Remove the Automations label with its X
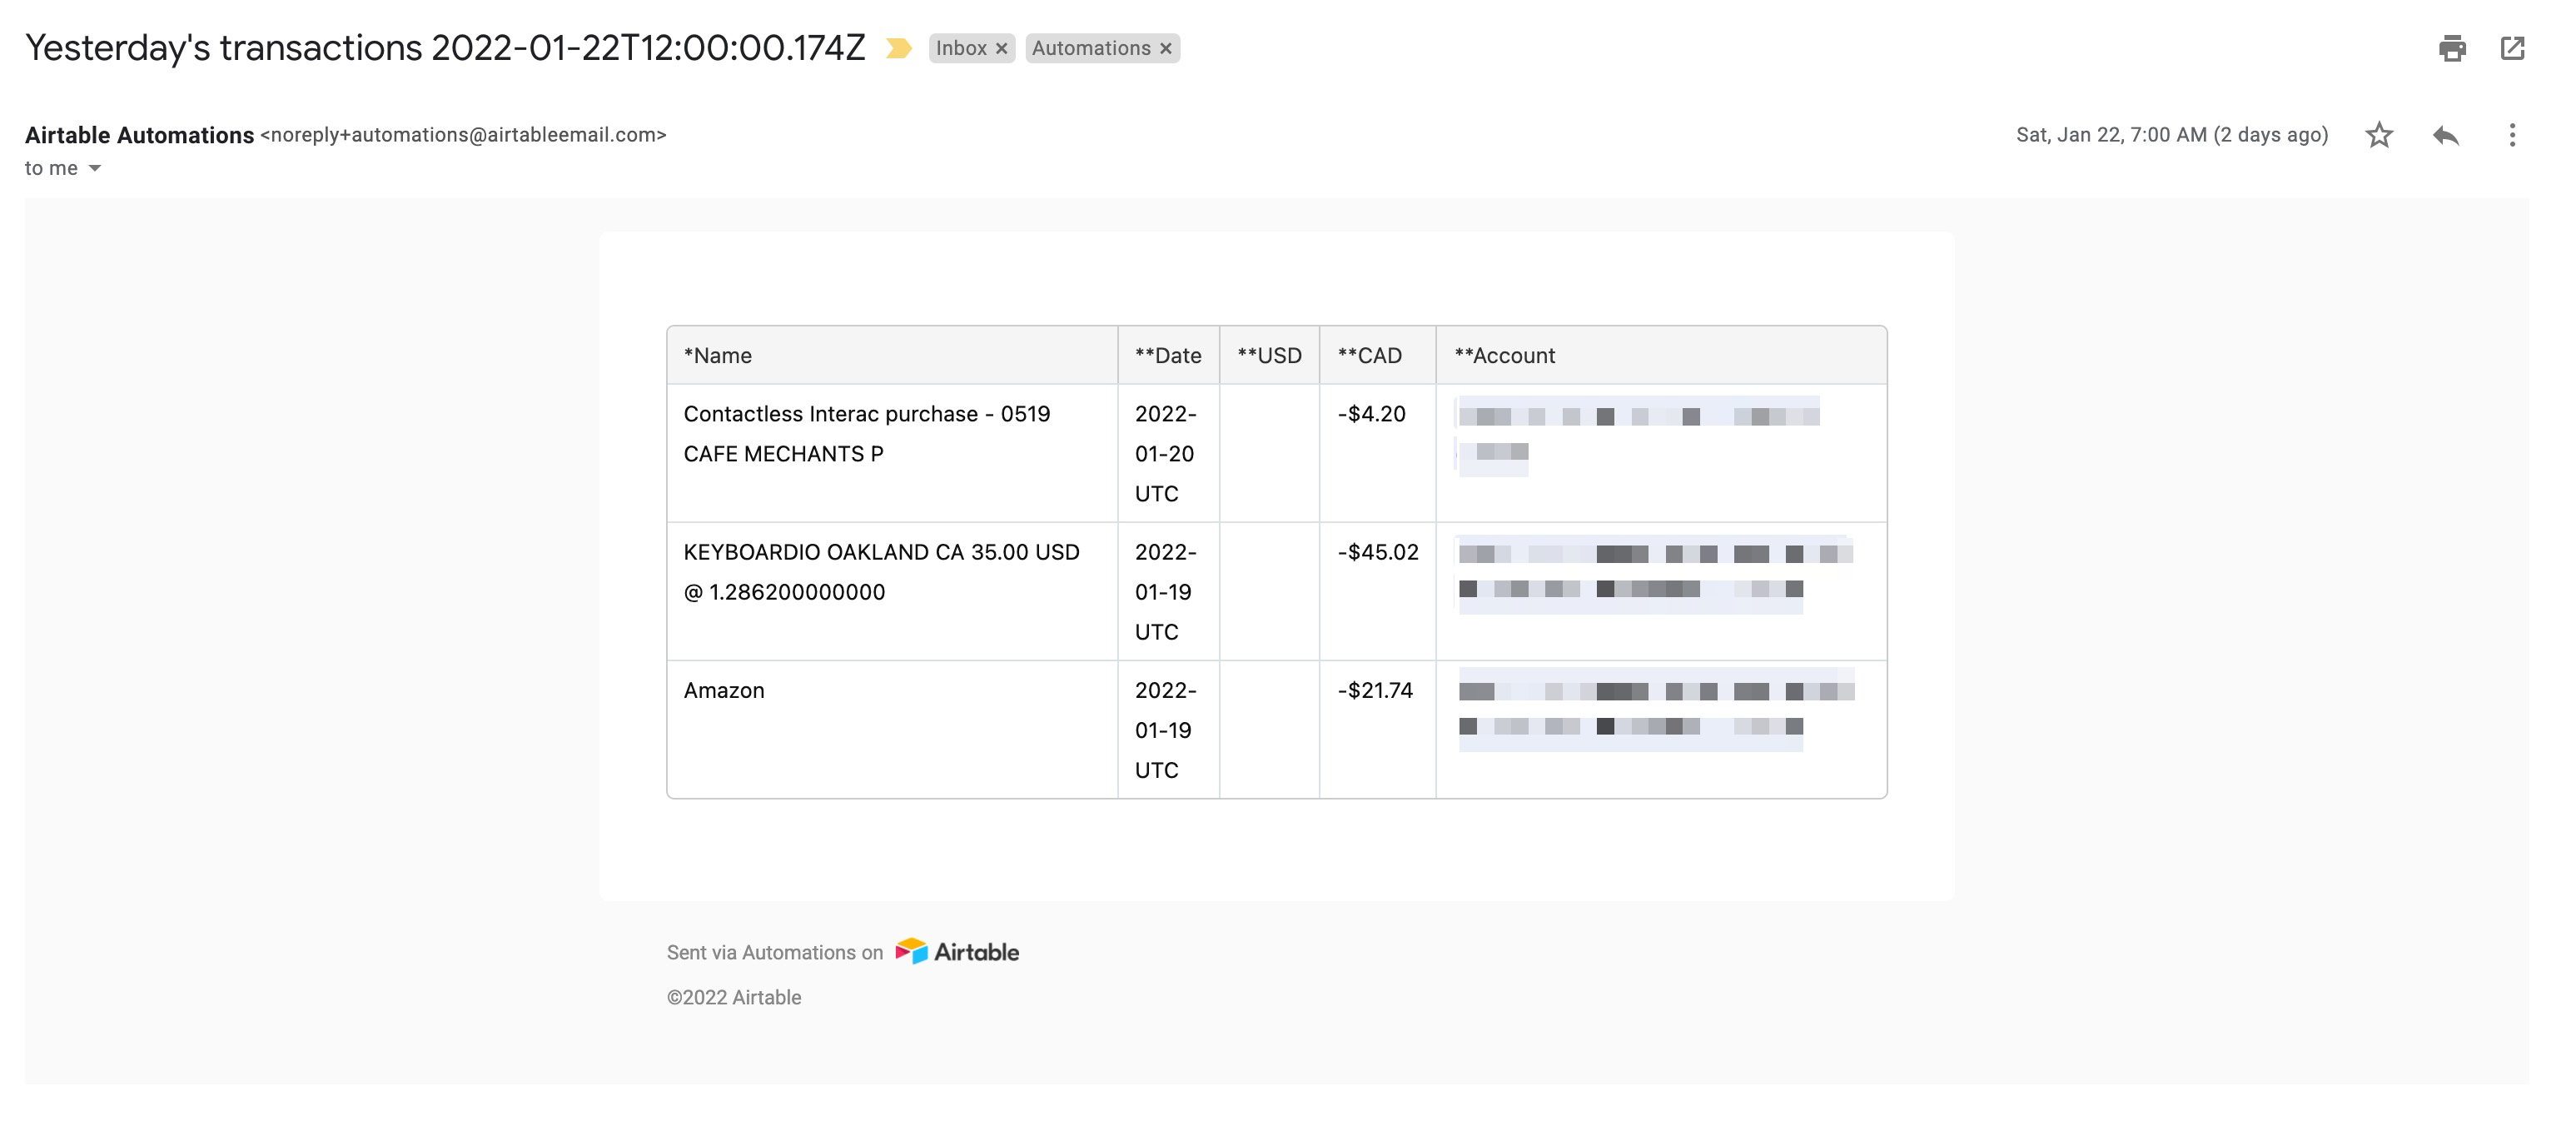The height and width of the screenshot is (1126, 2576). coord(1165,48)
